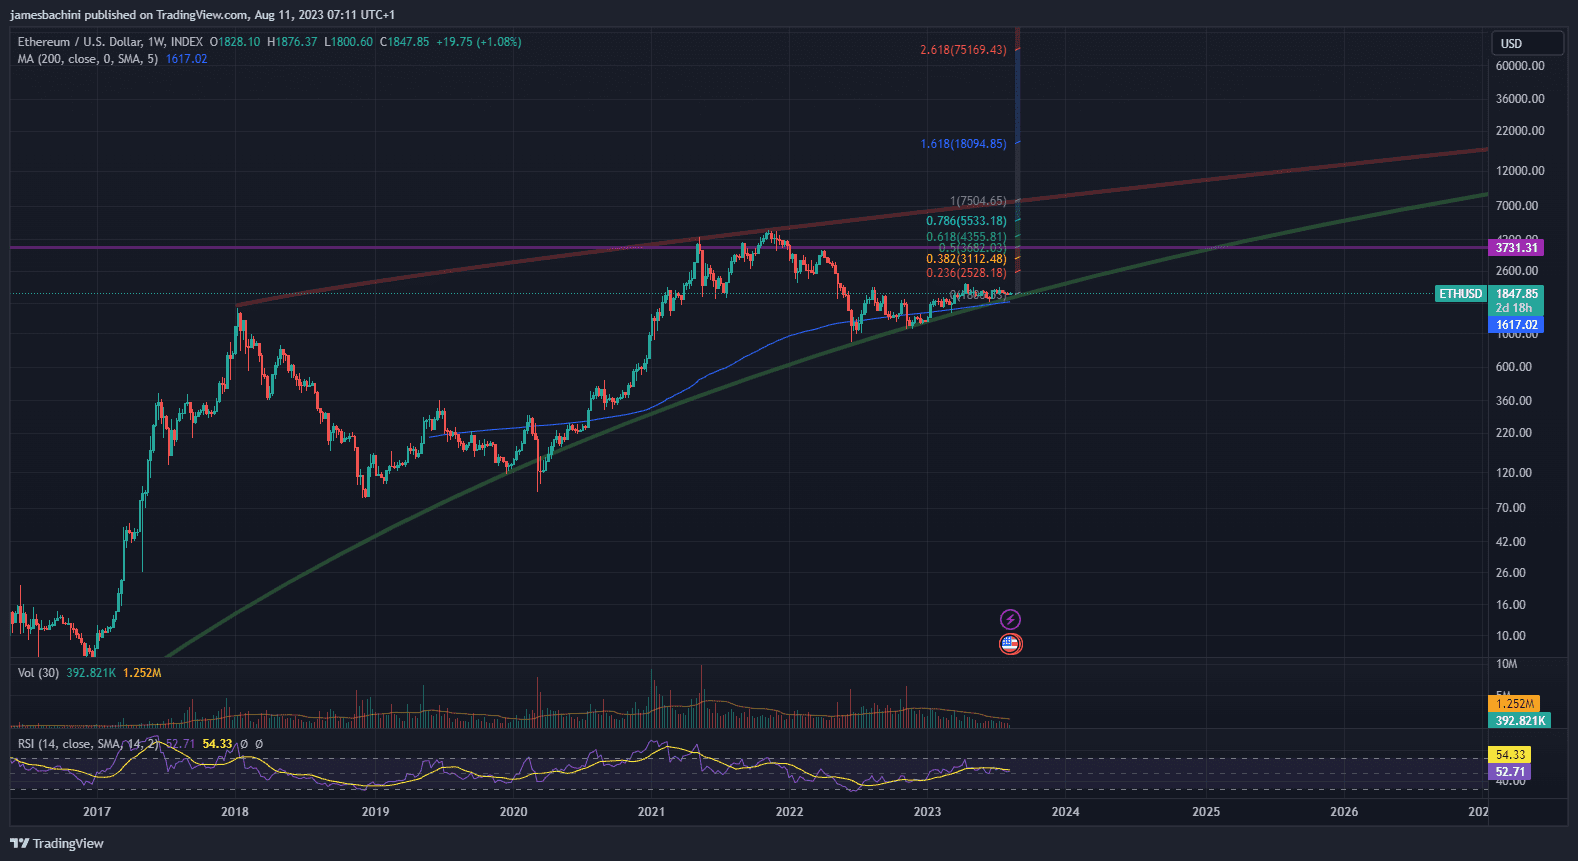Screen dimensions: 1578x861
Task: Click the yellow 54.33 RSI label
Action: click(x=1510, y=755)
